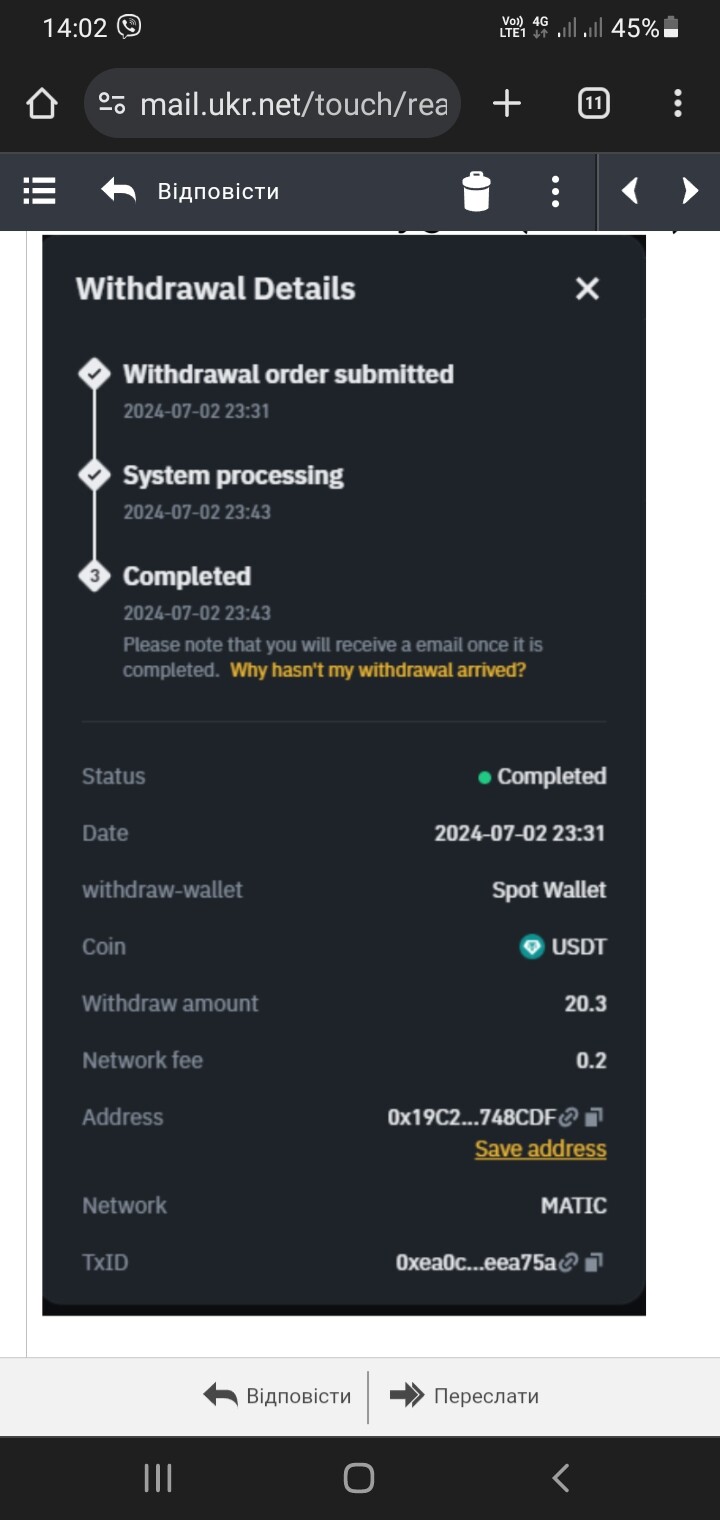The width and height of the screenshot is (720, 1520).
Task: Tap the Save address link
Action: [x=541, y=1149]
